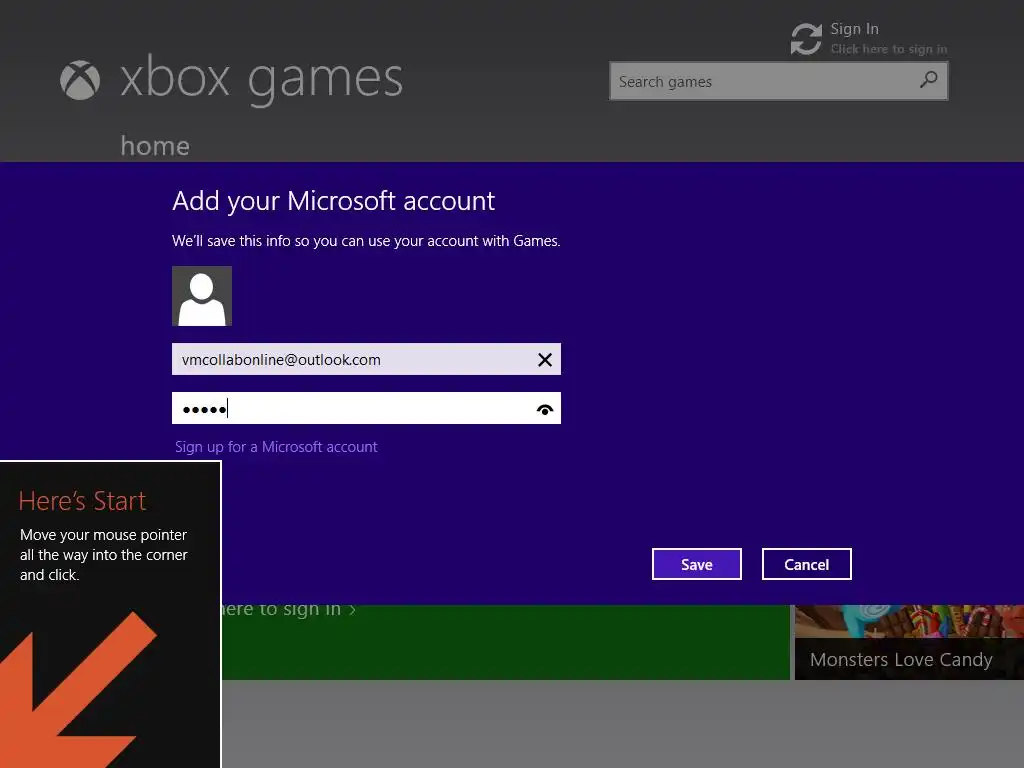
Task: Cancel adding the Microsoft account
Action: [807, 564]
